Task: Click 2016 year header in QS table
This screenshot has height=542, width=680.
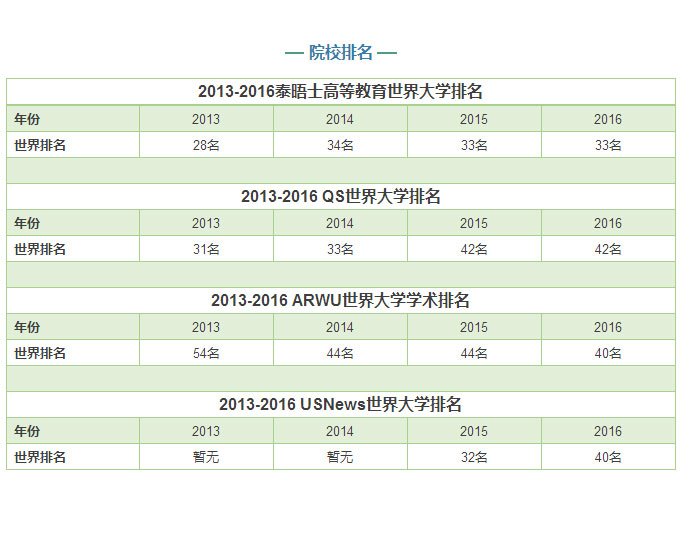Action: click(x=608, y=223)
